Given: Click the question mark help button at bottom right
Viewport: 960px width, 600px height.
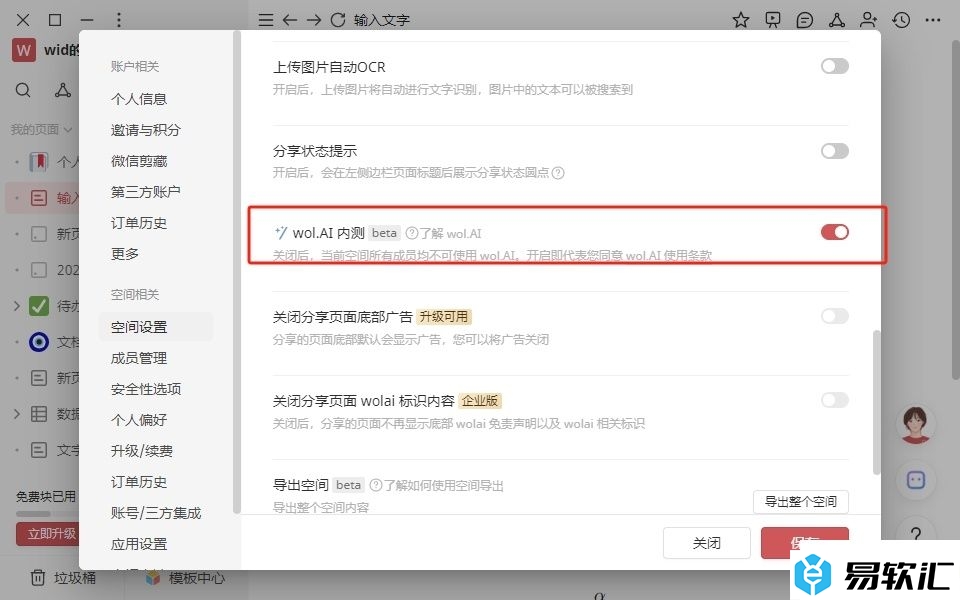Looking at the screenshot, I should pyautogui.click(x=916, y=534).
